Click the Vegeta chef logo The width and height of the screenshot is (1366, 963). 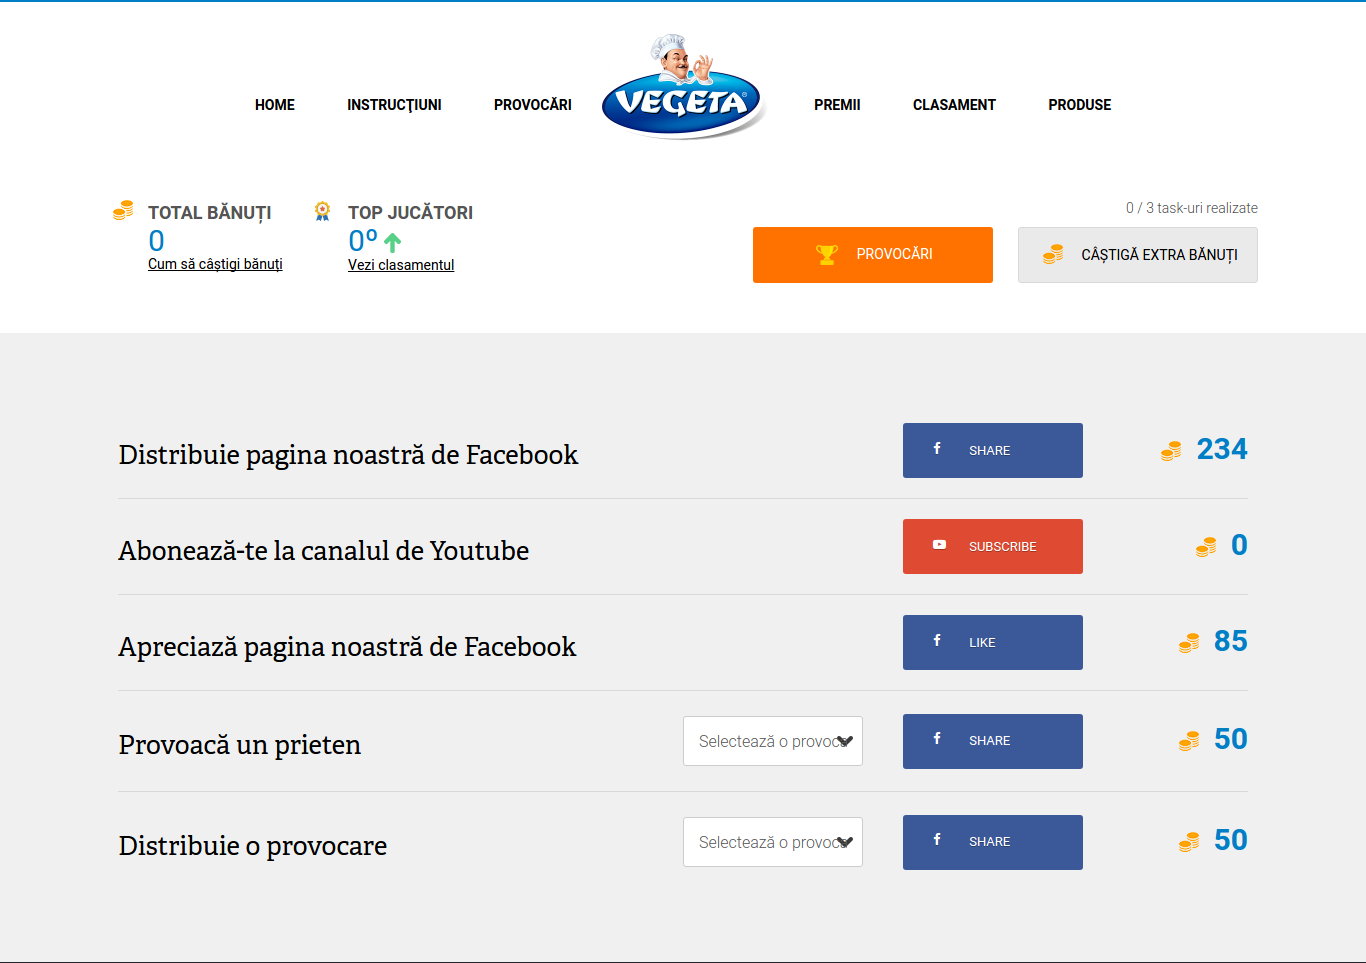(684, 88)
